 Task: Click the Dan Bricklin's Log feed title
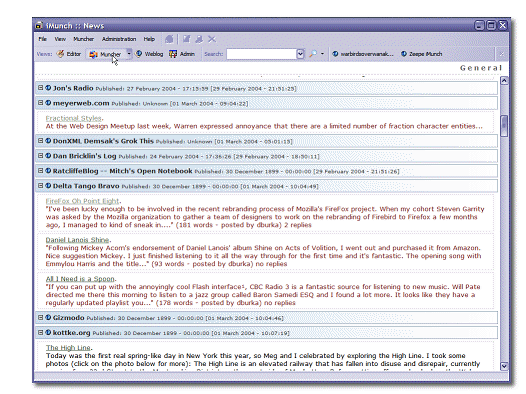pyautogui.click(x=84, y=156)
